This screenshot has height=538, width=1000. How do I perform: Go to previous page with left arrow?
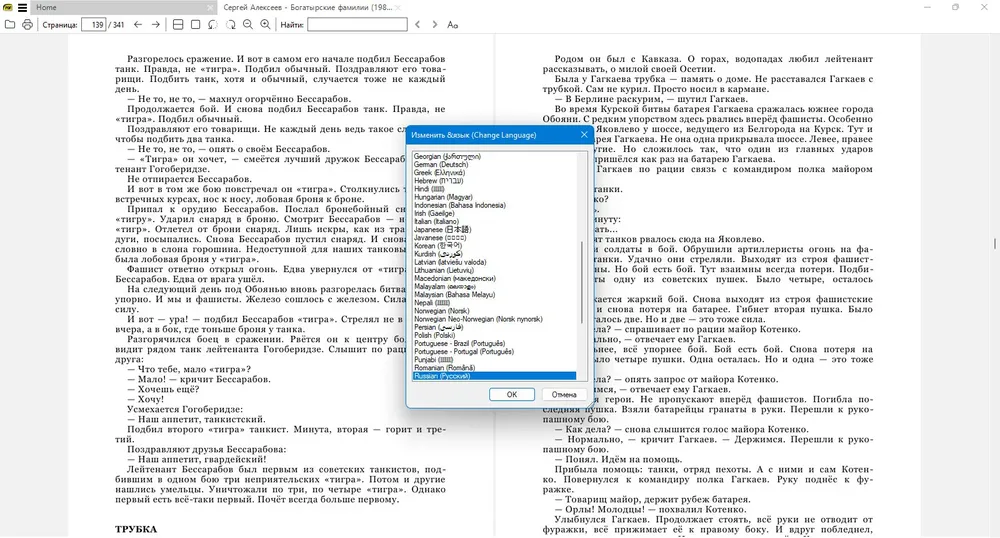coord(138,25)
